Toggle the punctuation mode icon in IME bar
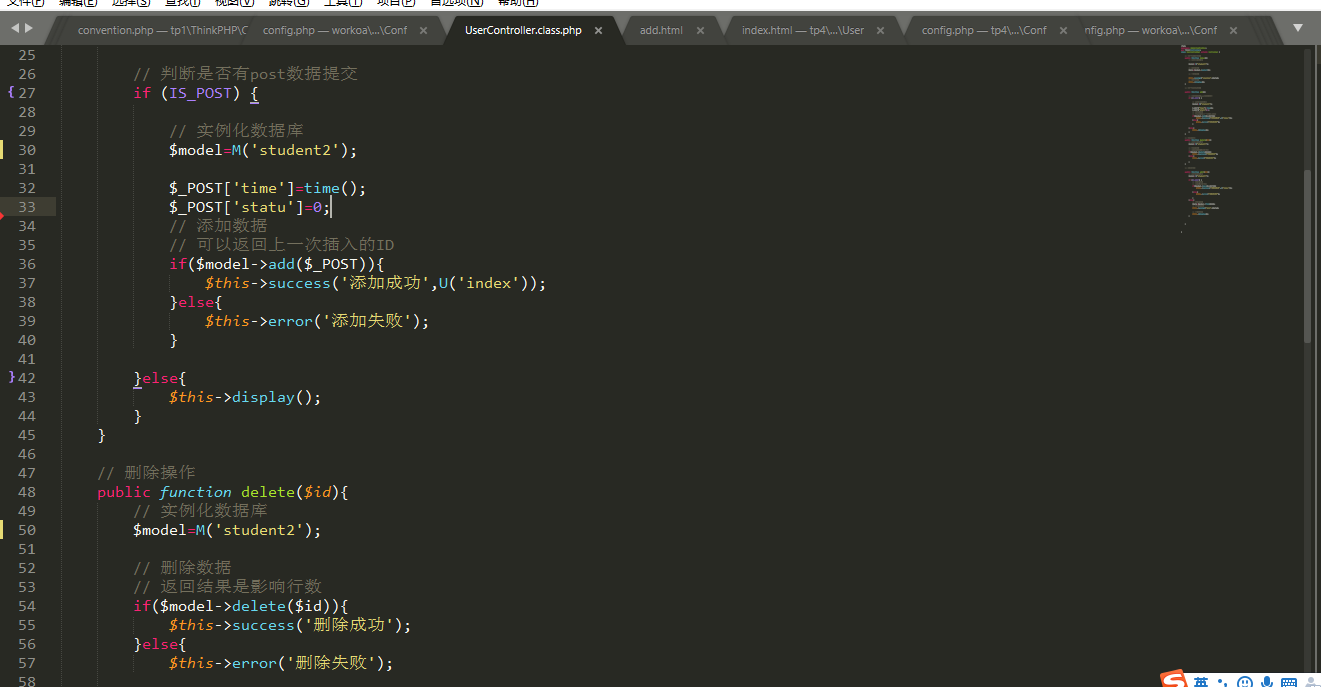Screen dimensions: 1321x687 (x=1222, y=683)
